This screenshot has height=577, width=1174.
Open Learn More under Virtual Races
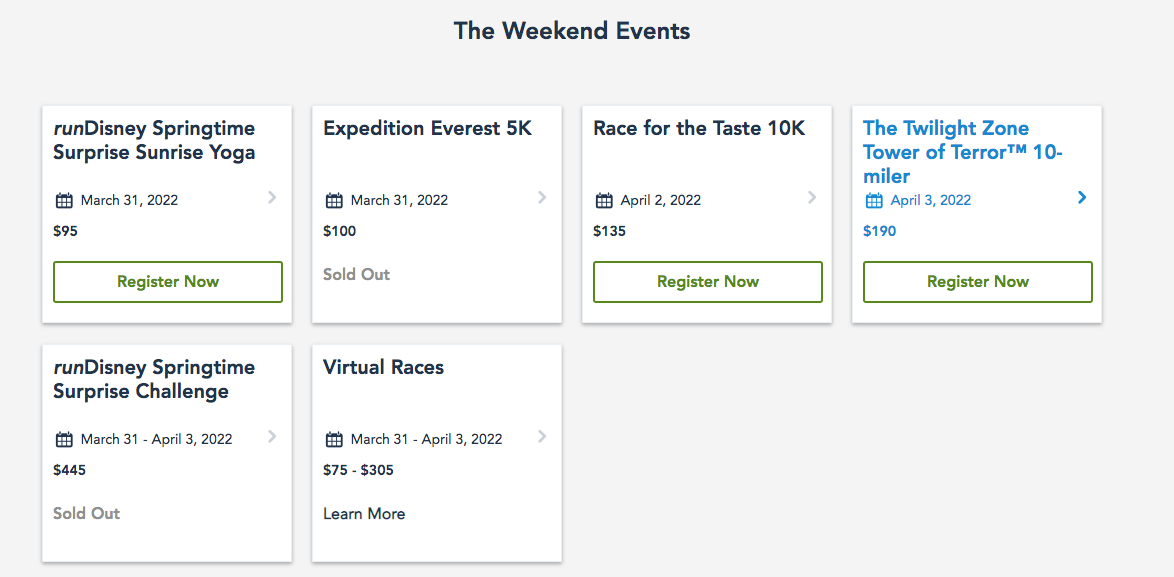pos(364,514)
